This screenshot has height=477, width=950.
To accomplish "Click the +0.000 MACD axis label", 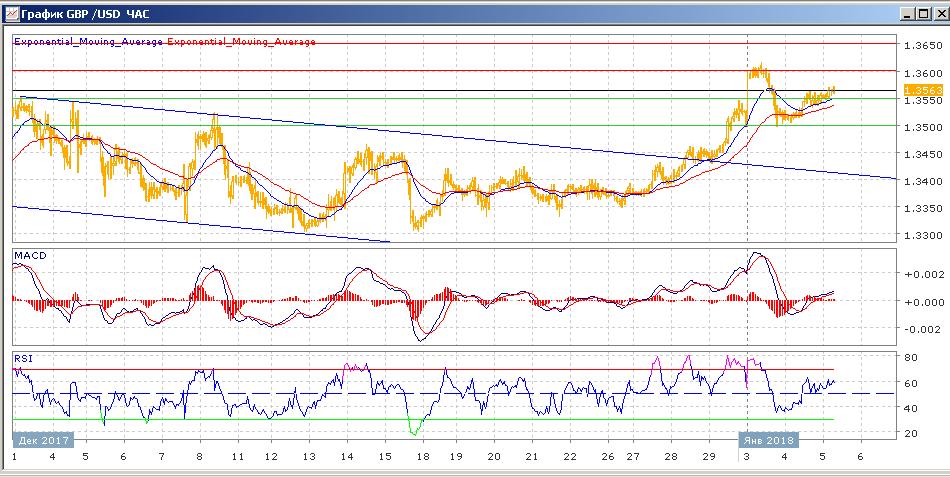I will click(x=923, y=302).
